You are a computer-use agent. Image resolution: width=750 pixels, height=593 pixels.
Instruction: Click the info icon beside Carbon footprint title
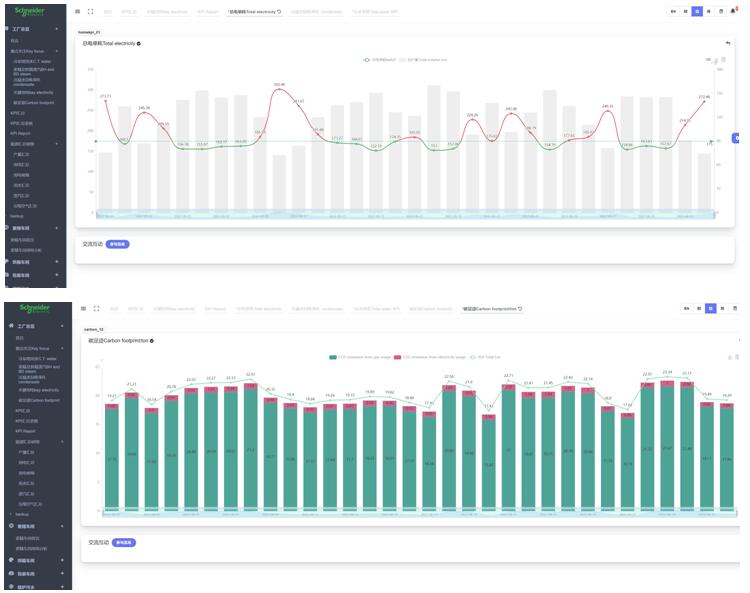(151, 341)
